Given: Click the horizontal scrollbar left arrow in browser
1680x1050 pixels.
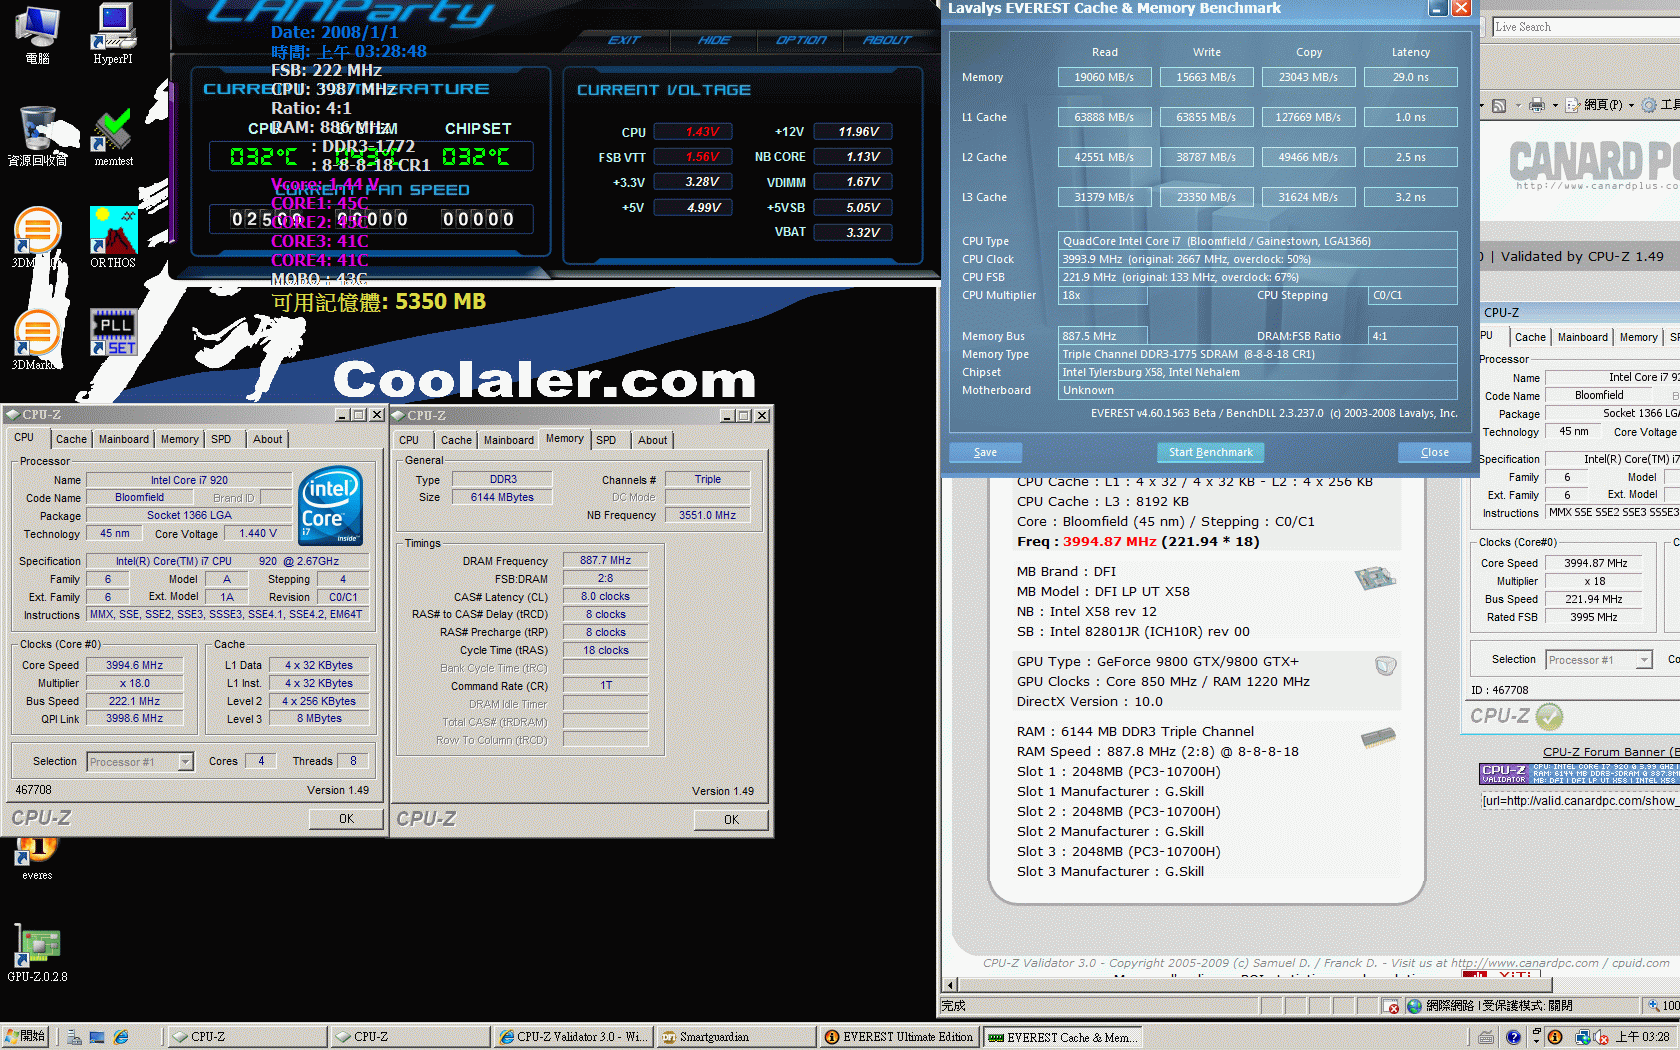Looking at the screenshot, I should tap(951, 984).
